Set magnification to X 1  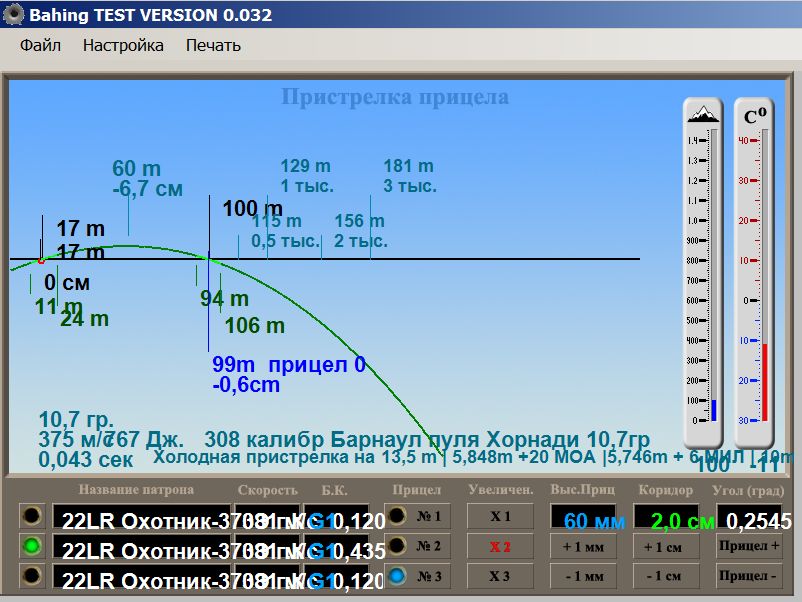pyautogui.click(x=500, y=517)
